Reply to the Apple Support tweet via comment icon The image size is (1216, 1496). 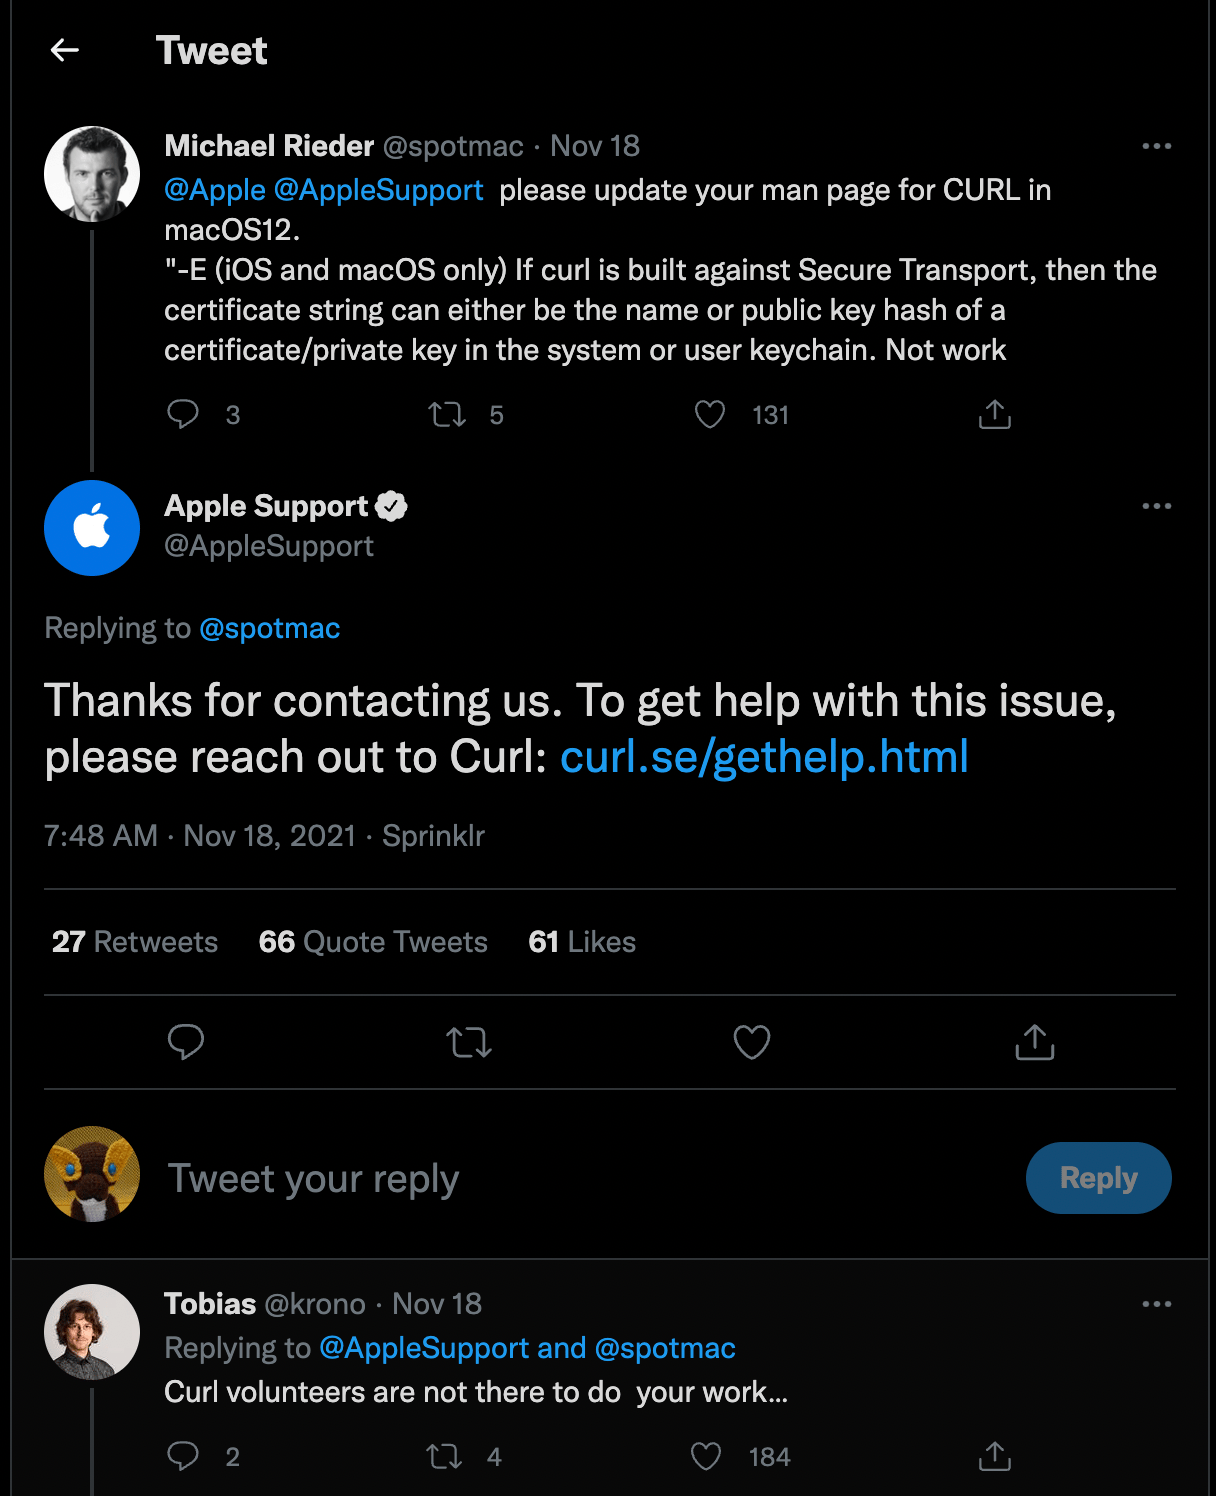click(x=186, y=1042)
